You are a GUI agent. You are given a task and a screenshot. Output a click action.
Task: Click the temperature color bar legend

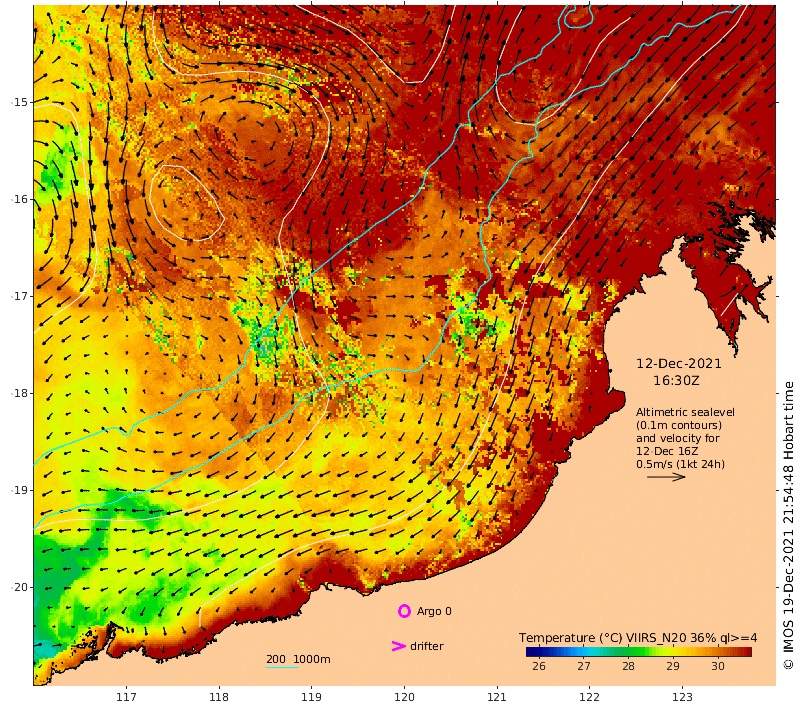point(639,652)
